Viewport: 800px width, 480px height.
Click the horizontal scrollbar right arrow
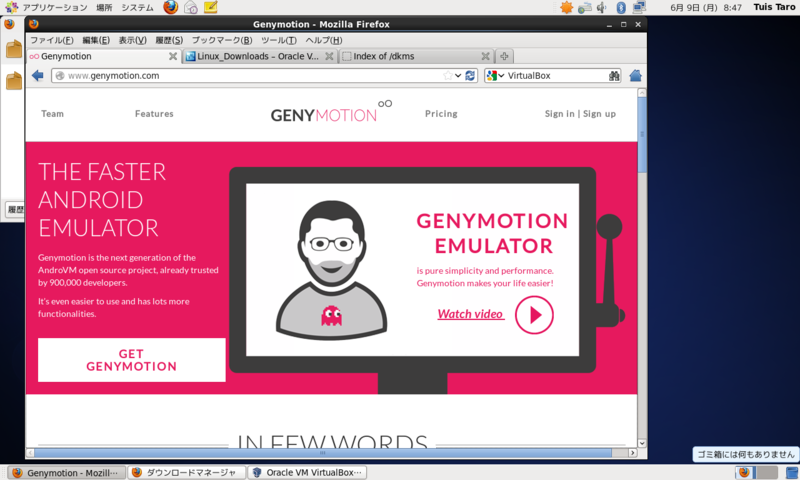pos(632,452)
